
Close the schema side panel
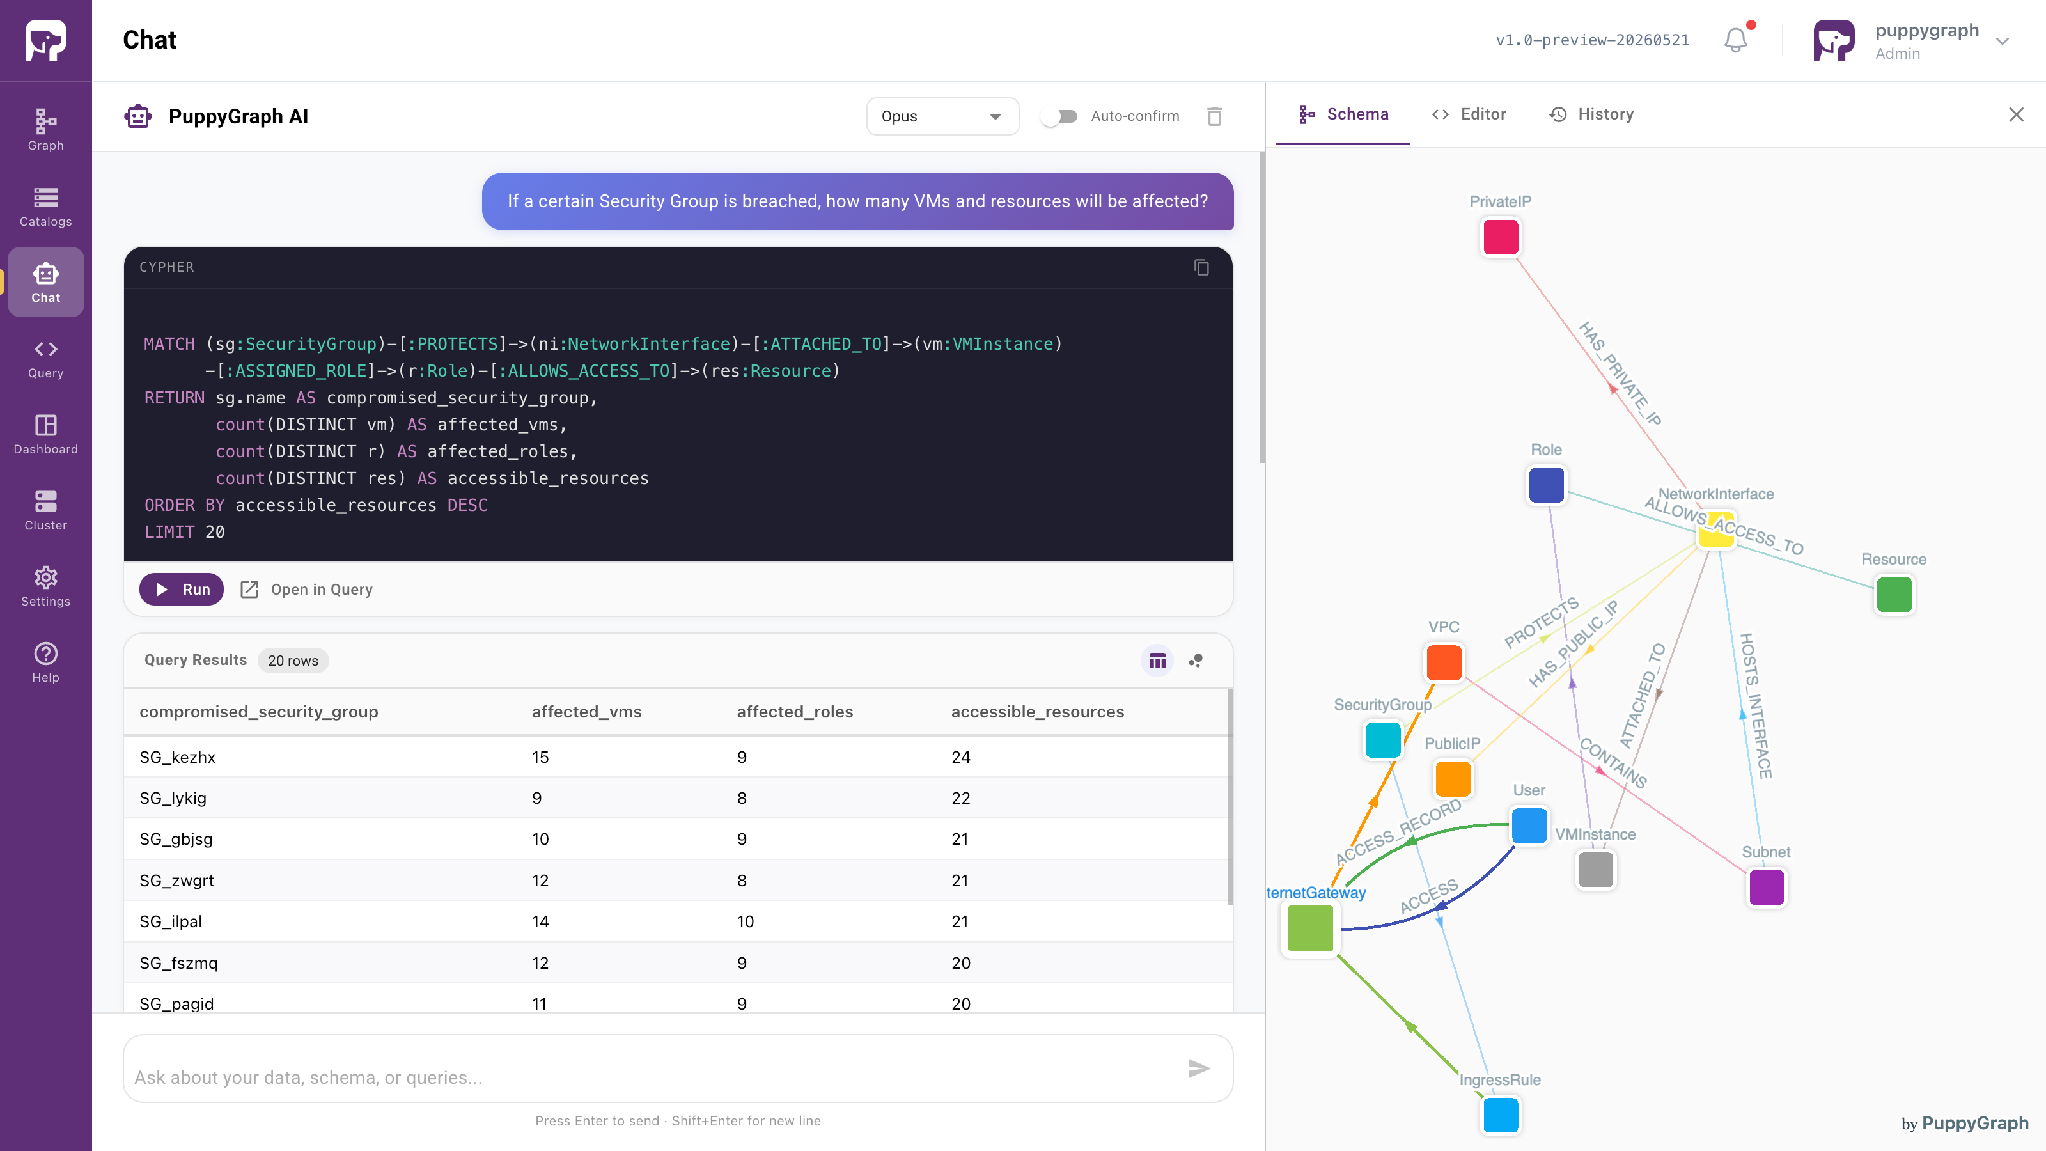tap(2017, 114)
